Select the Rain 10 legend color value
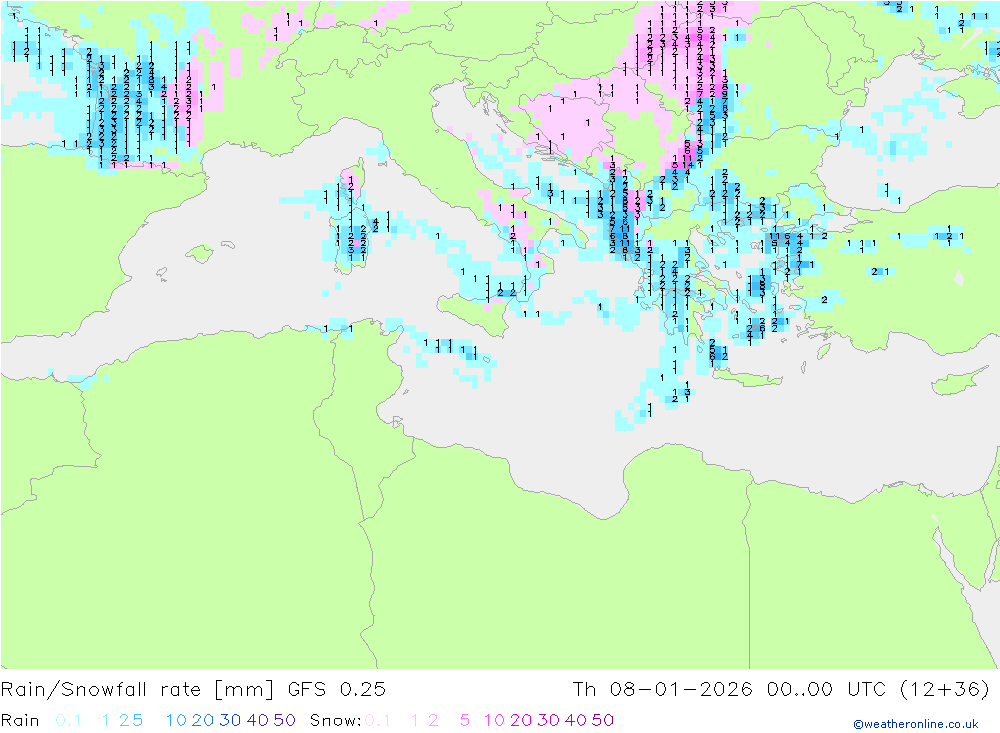The width and height of the screenshot is (1000, 733). tap(176, 720)
